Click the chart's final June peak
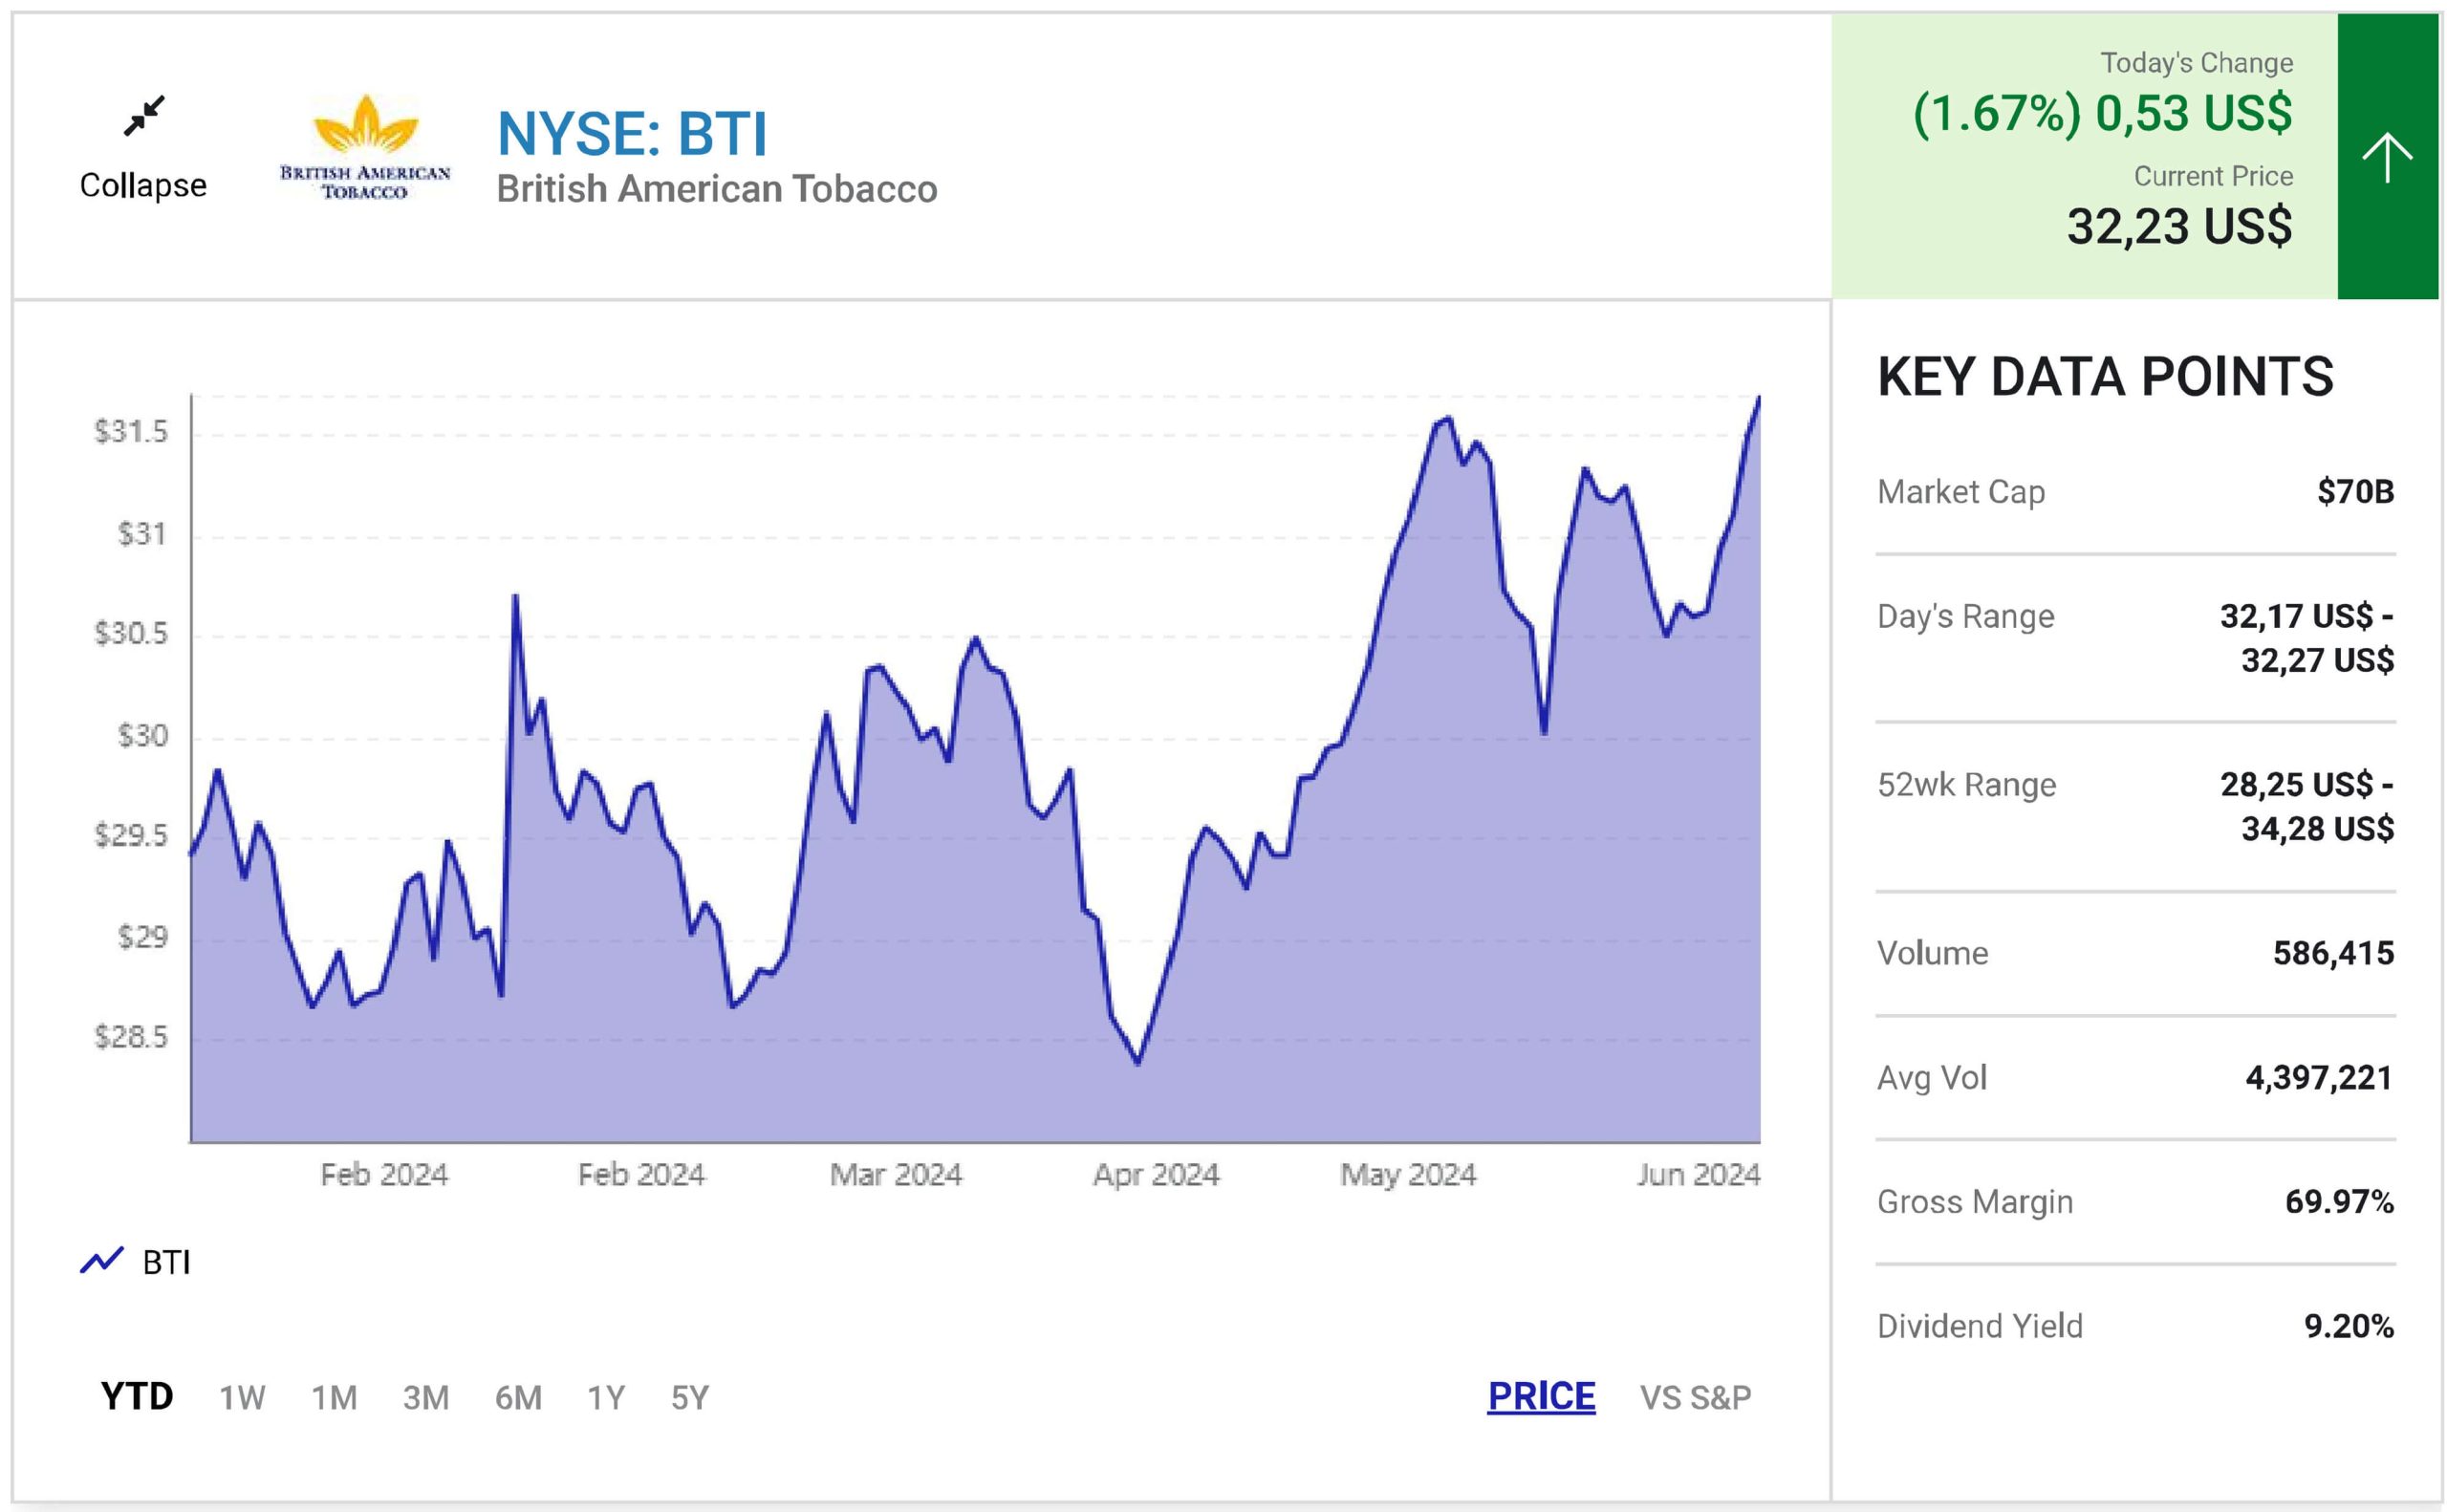 point(1758,399)
